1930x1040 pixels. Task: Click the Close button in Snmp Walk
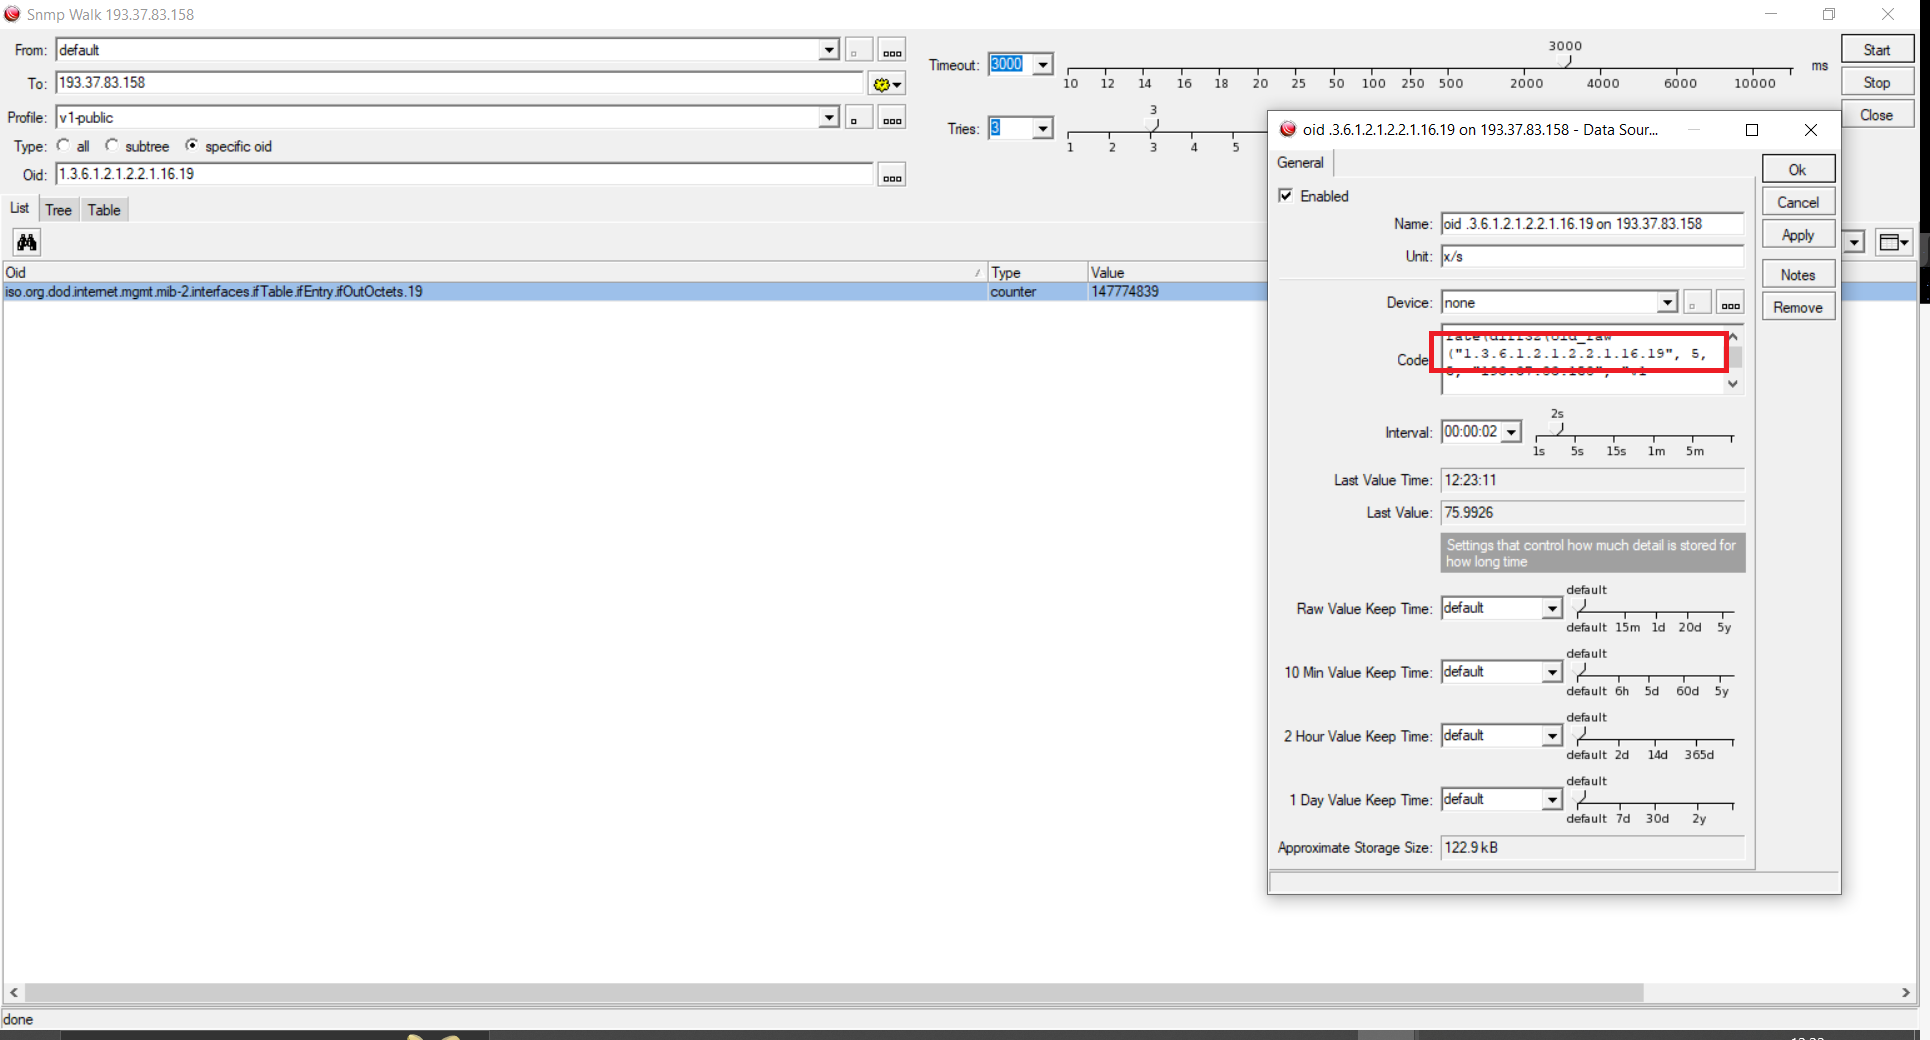1877,115
